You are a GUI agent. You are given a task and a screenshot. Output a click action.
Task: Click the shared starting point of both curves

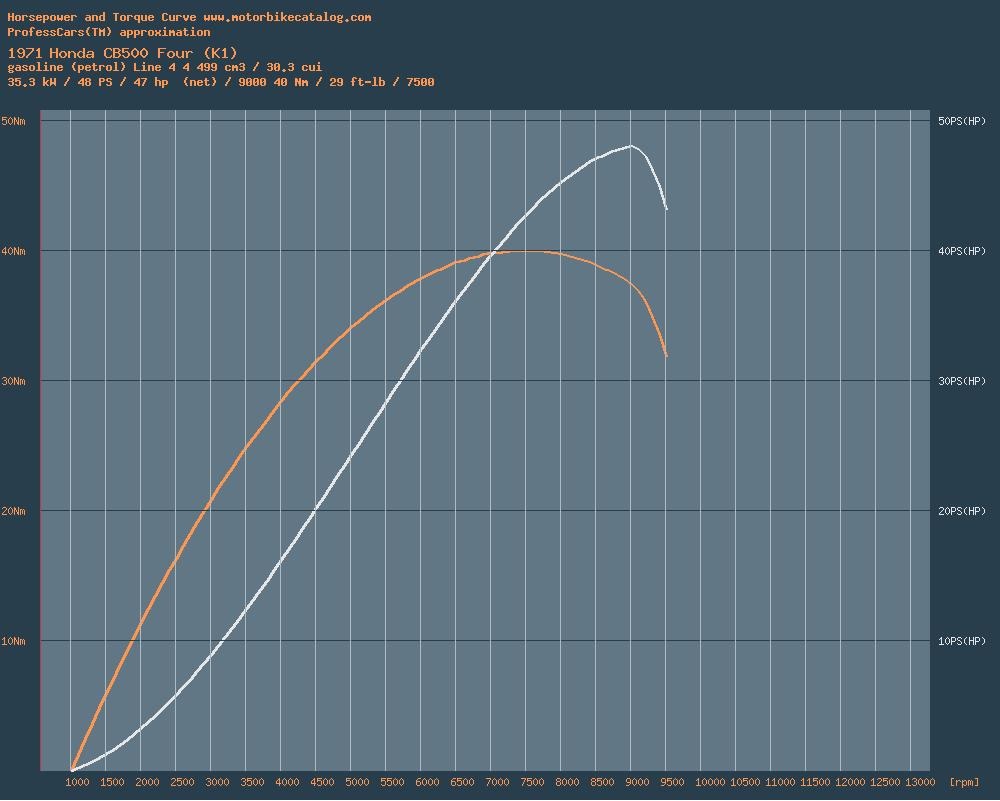click(x=72, y=769)
